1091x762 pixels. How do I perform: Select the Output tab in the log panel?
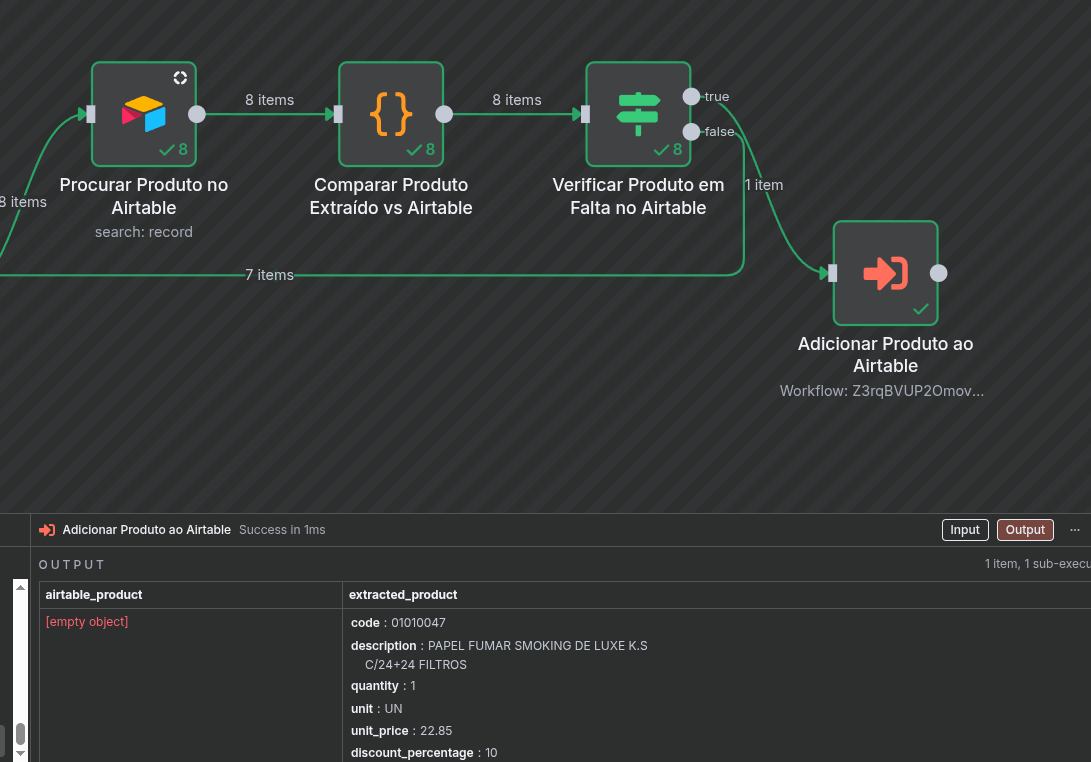(x=1024, y=529)
